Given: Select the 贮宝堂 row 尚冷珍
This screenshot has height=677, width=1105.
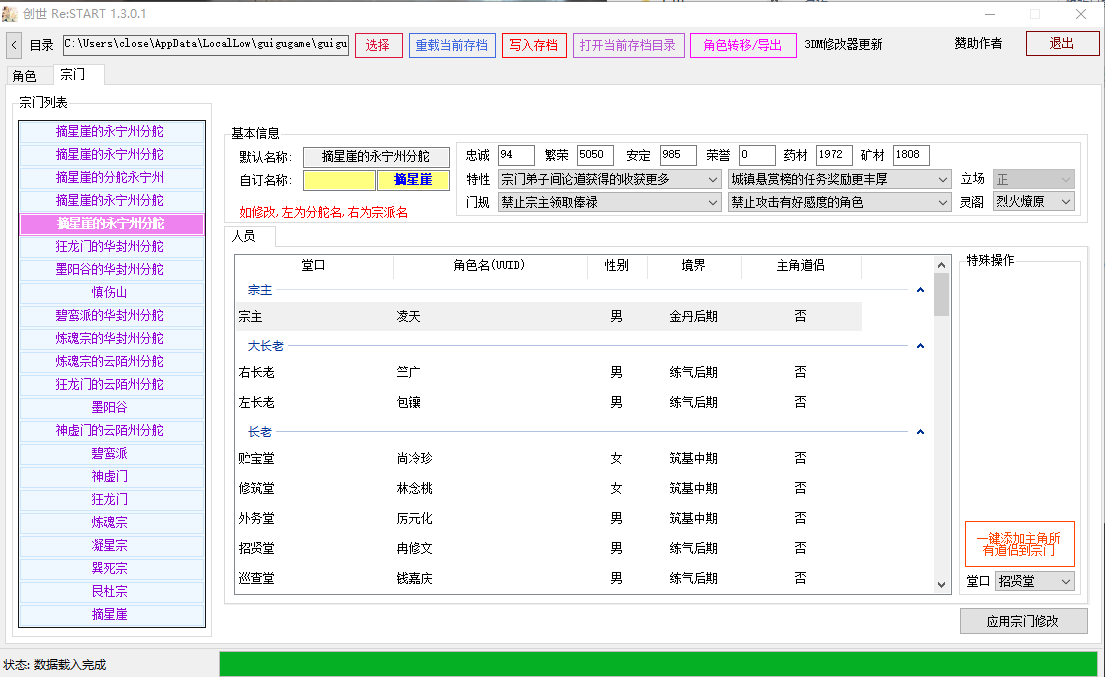Looking at the screenshot, I should 548,458.
